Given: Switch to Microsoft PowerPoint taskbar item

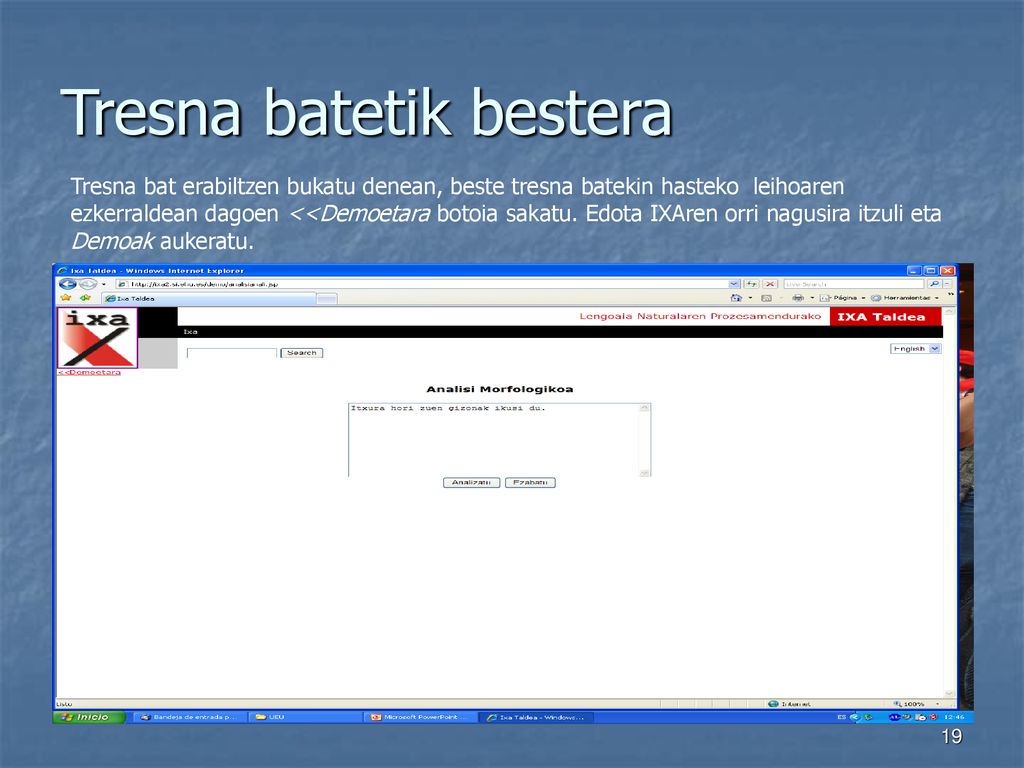Looking at the screenshot, I should click(421, 717).
